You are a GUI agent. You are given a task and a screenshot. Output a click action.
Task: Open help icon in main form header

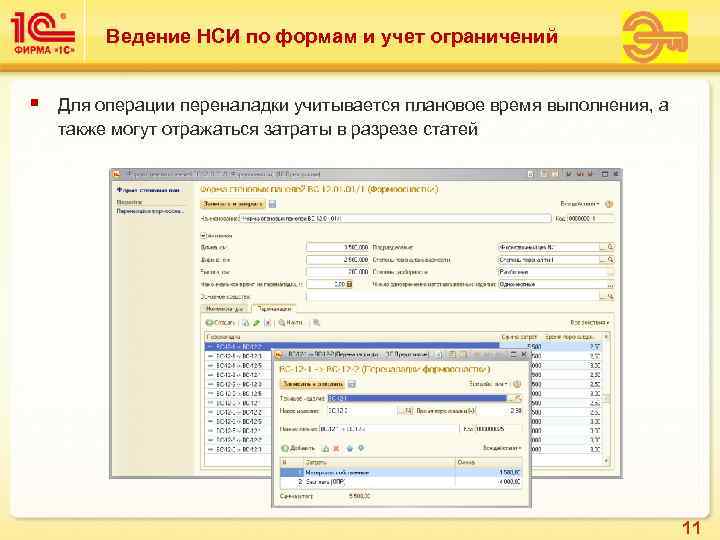(x=609, y=204)
